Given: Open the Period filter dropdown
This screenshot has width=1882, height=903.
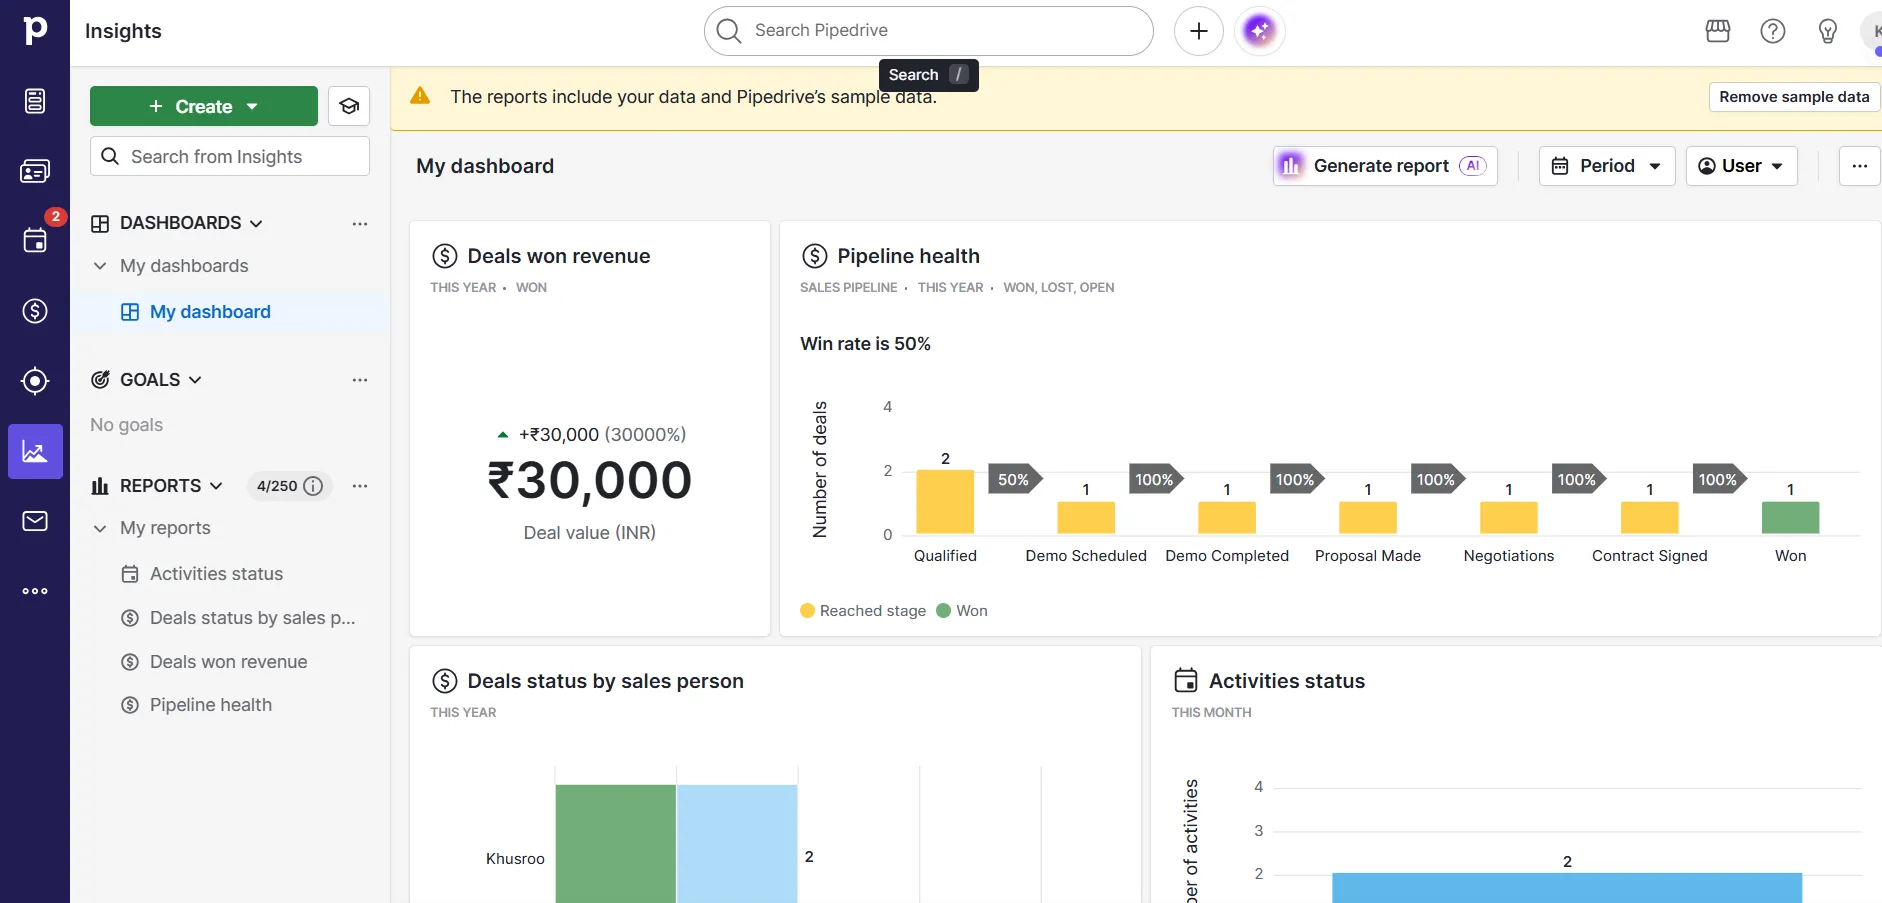Looking at the screenshot, I should 1607,166.
